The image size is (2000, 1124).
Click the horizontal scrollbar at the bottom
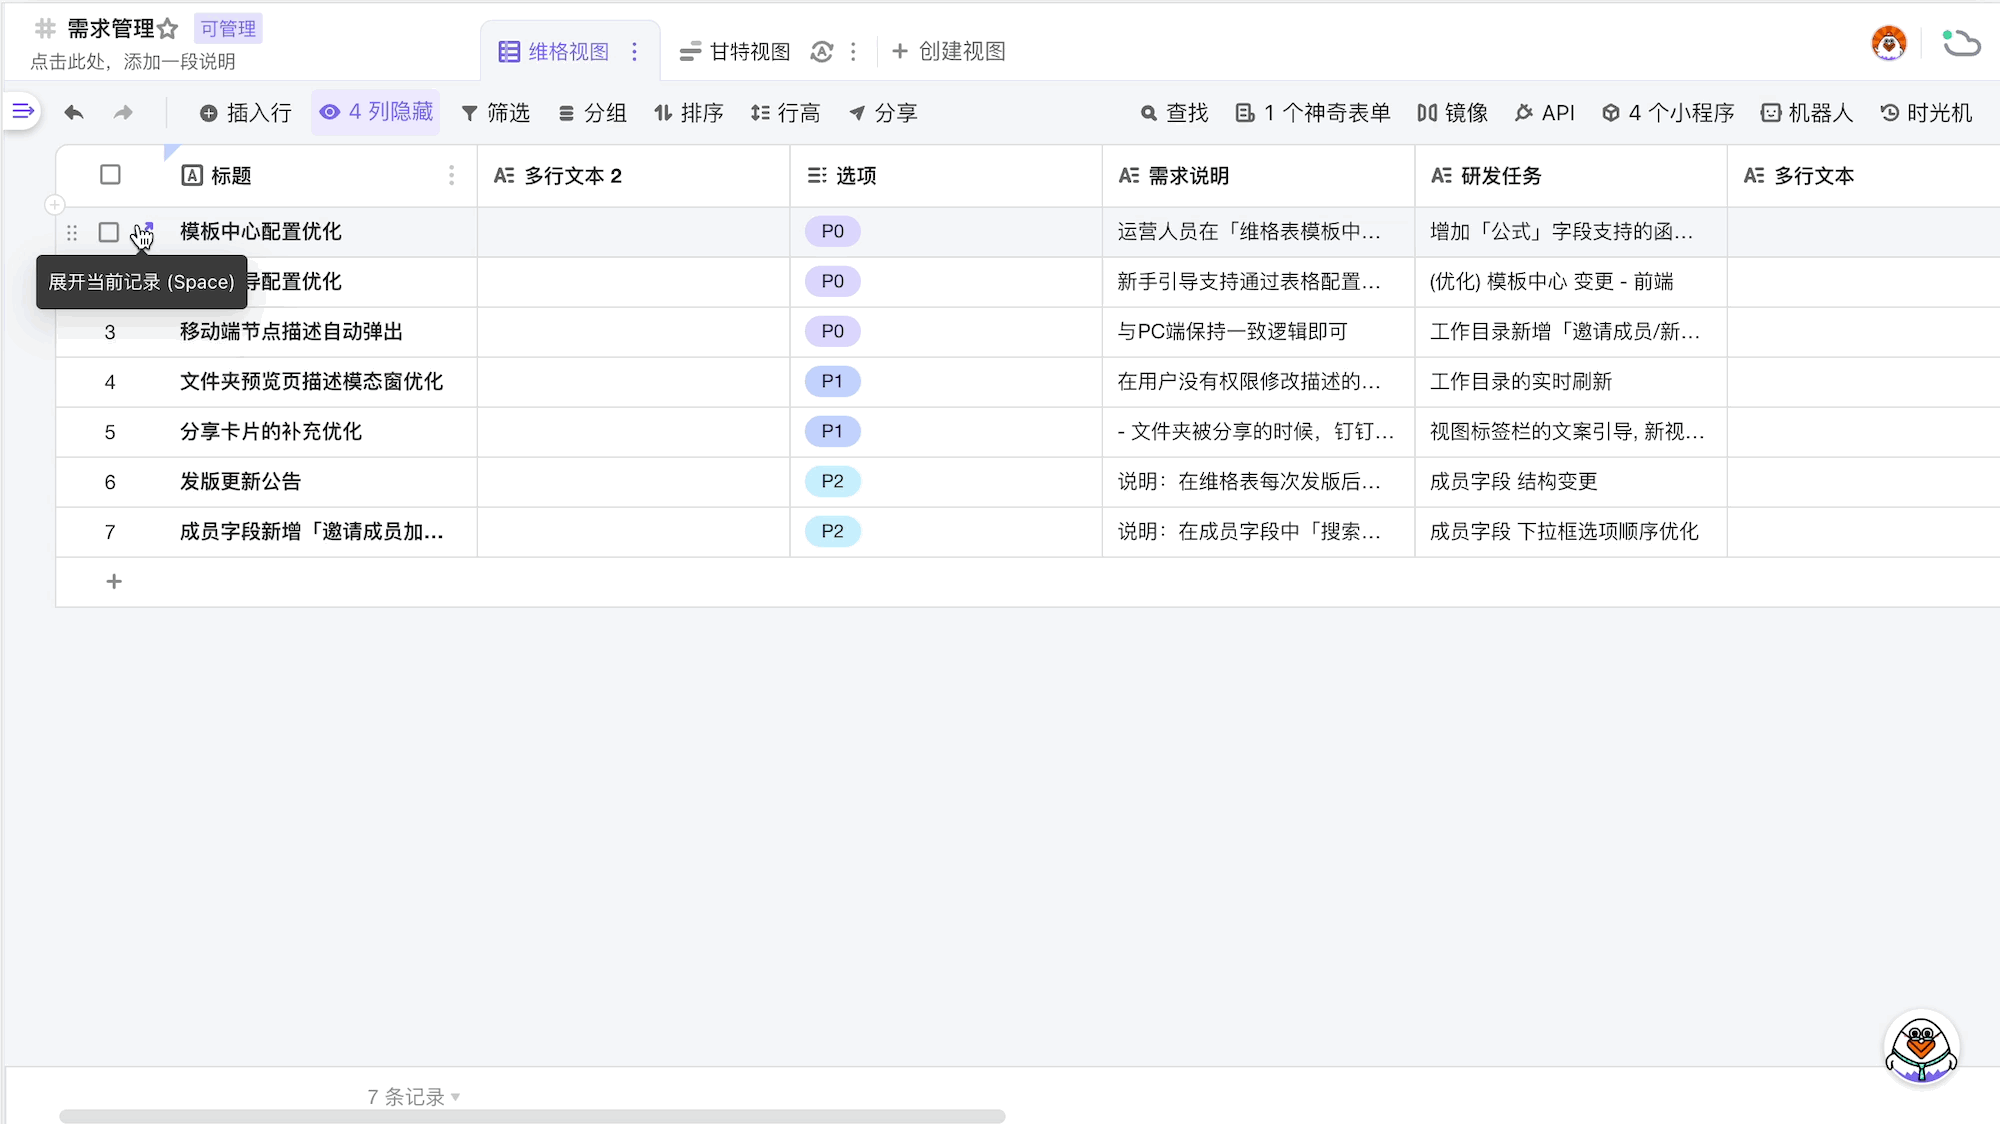point(532,1116)
